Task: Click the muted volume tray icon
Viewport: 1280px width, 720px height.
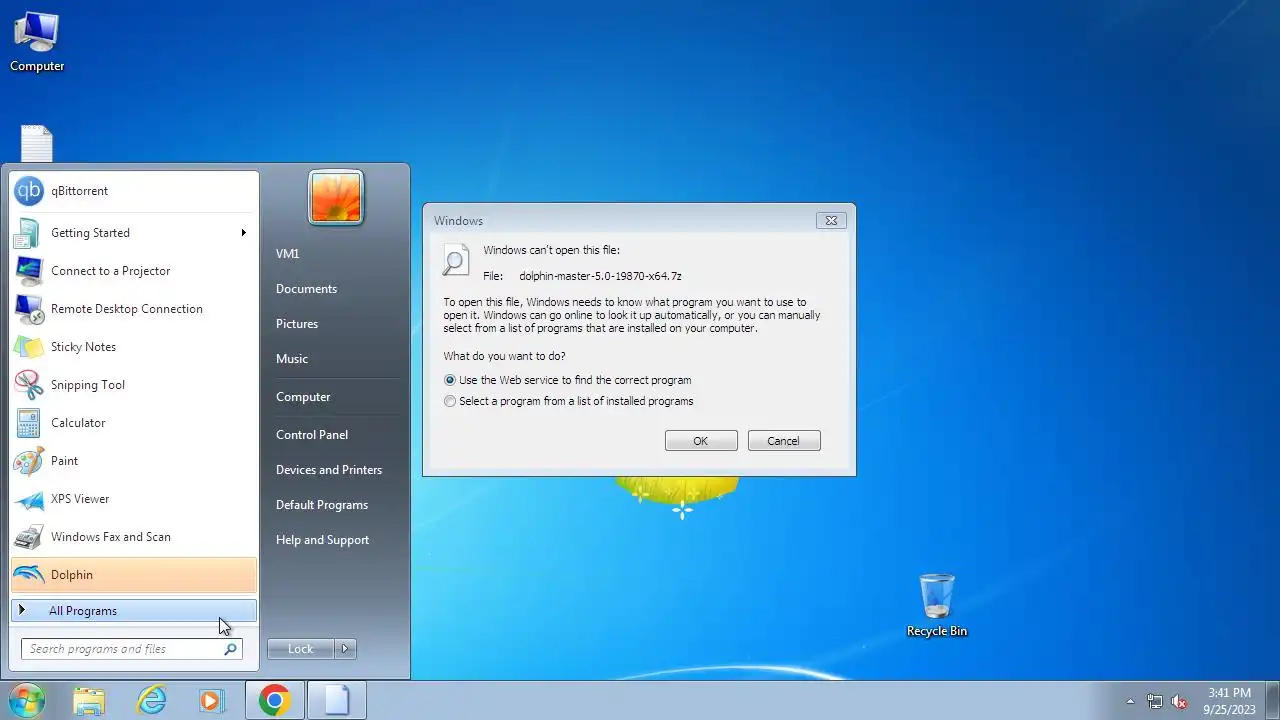Action: coord(1179,701)
